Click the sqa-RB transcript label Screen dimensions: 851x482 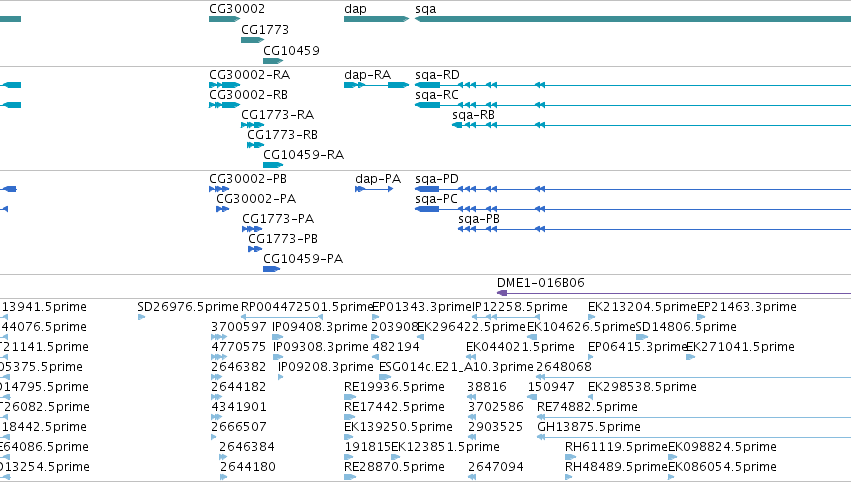(x=473, y=115)
